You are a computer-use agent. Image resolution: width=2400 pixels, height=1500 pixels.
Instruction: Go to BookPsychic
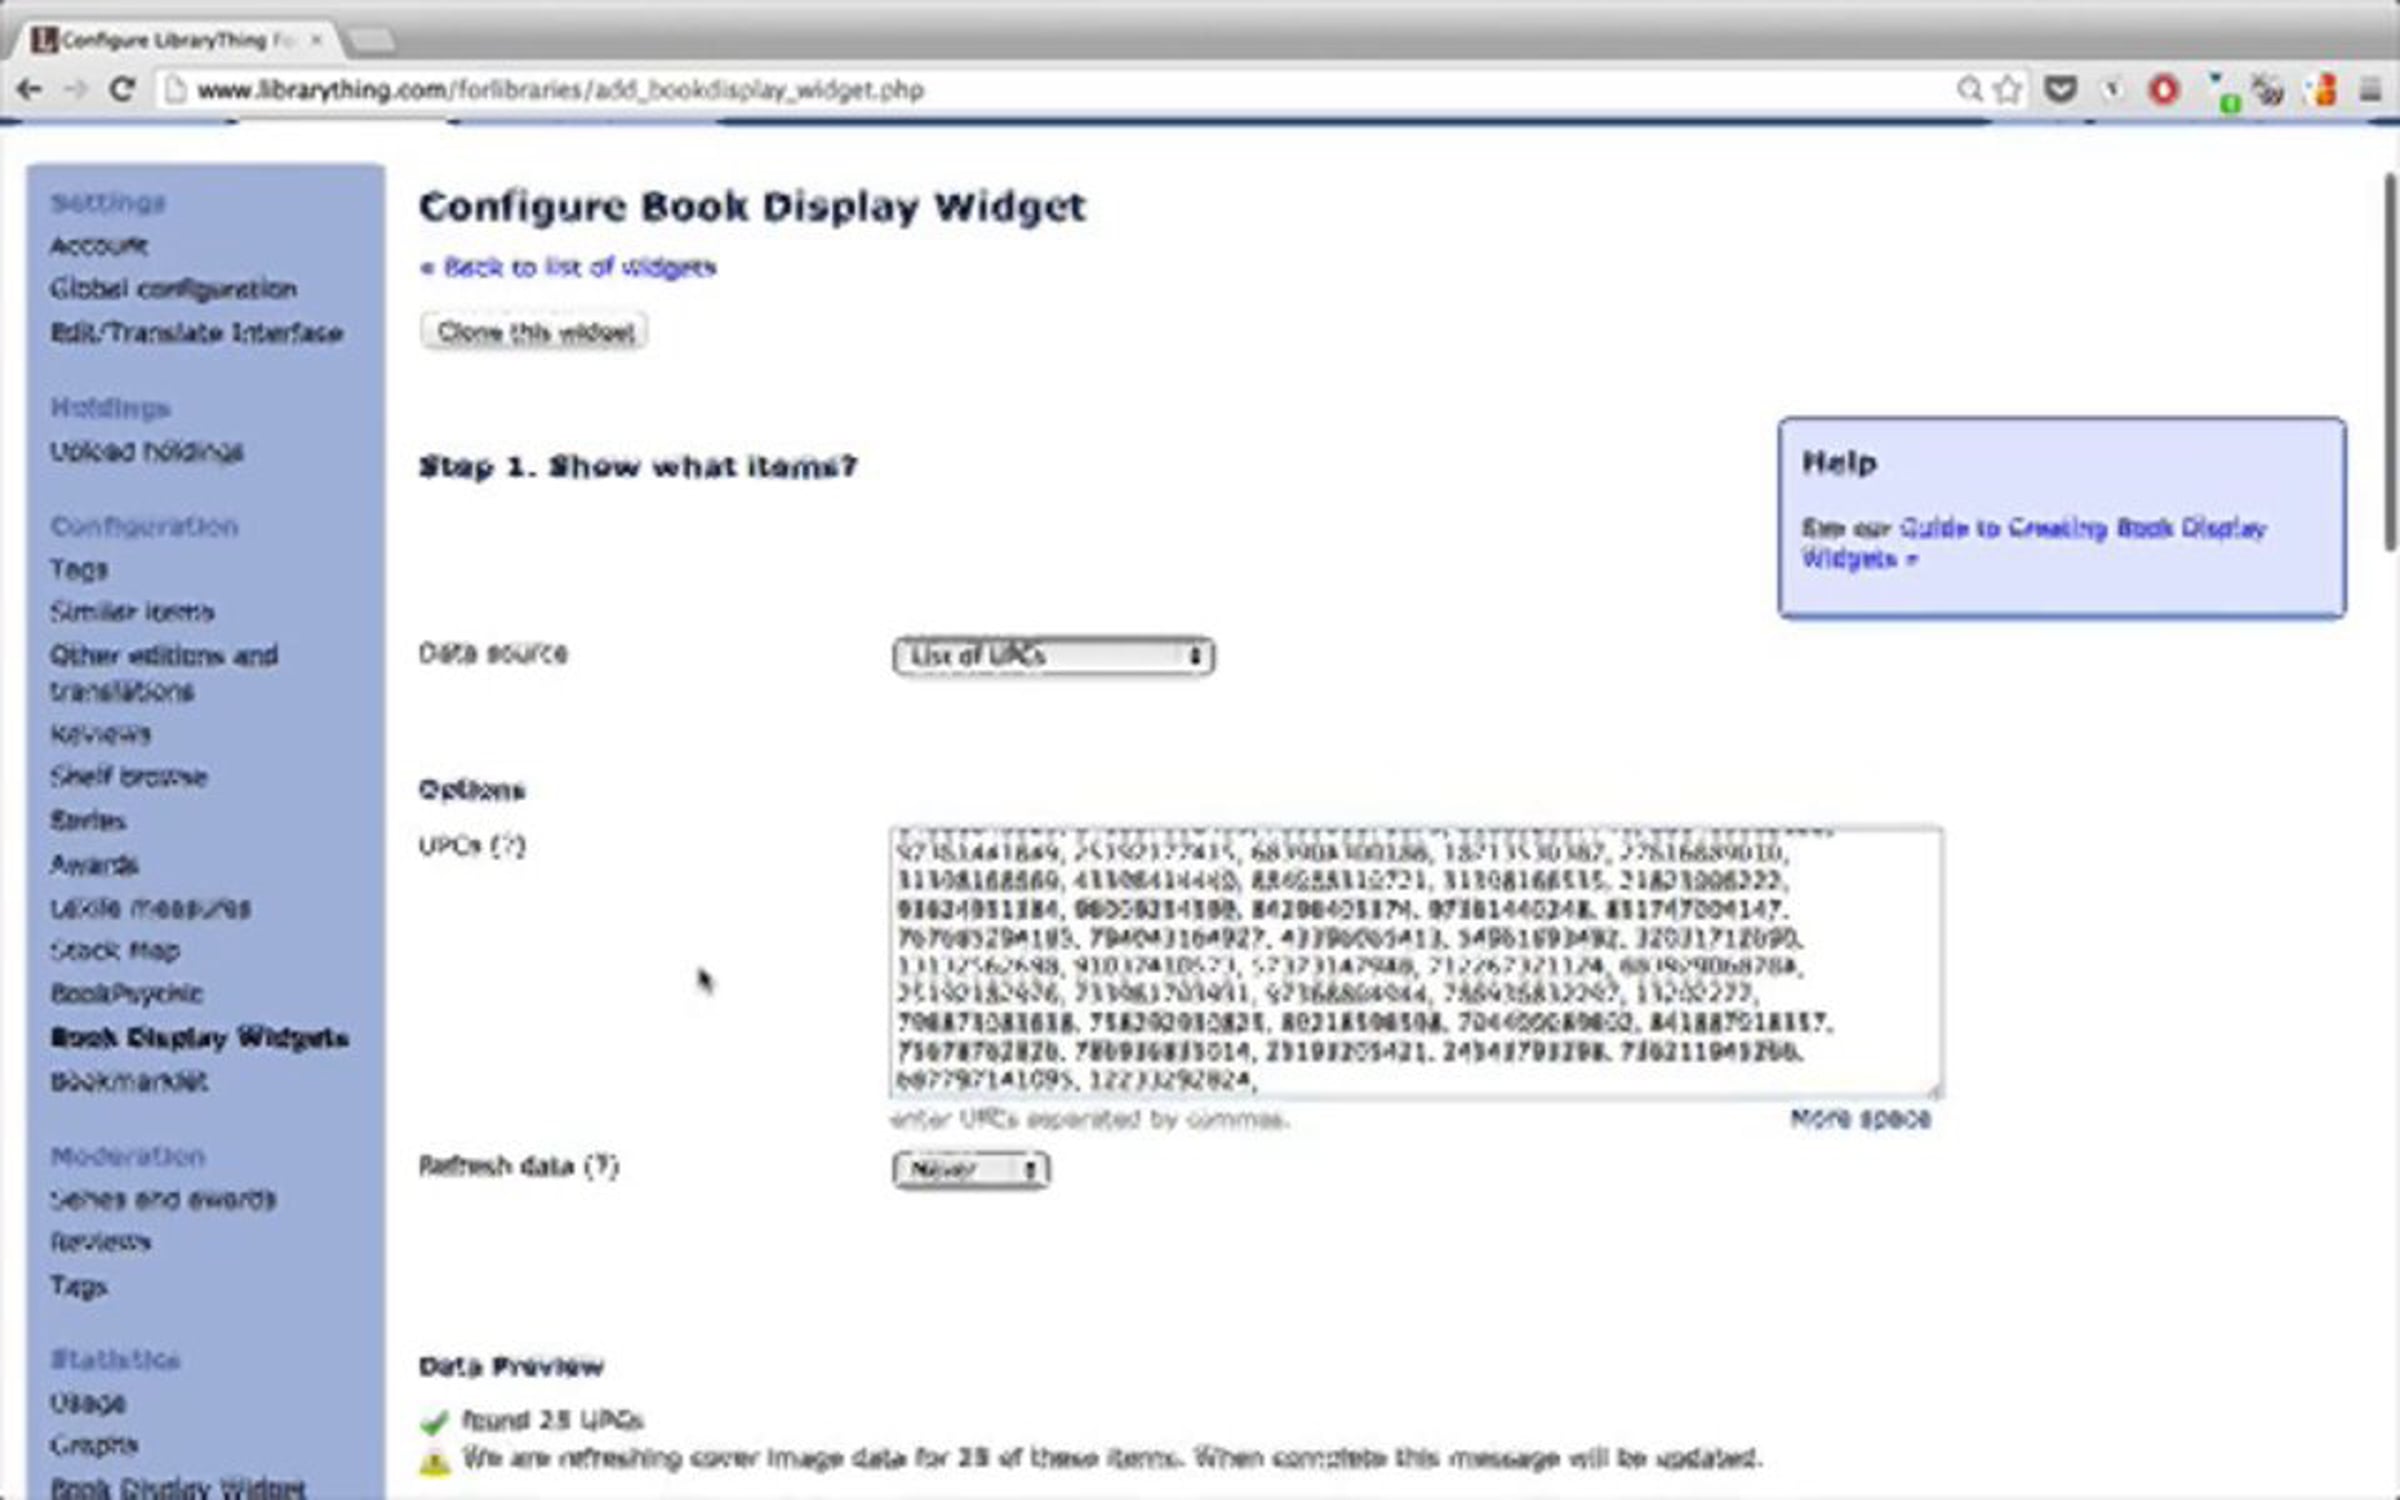126,994
